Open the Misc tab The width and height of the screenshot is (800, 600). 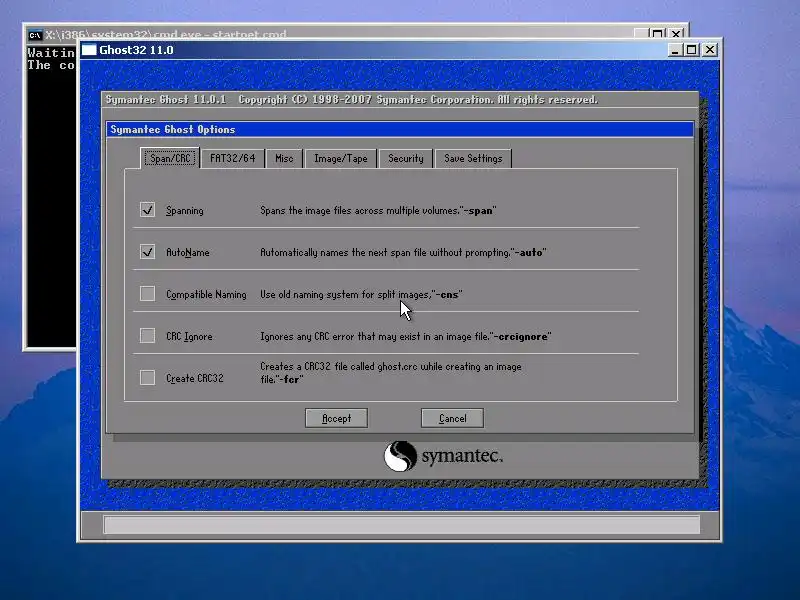[284, 158]
